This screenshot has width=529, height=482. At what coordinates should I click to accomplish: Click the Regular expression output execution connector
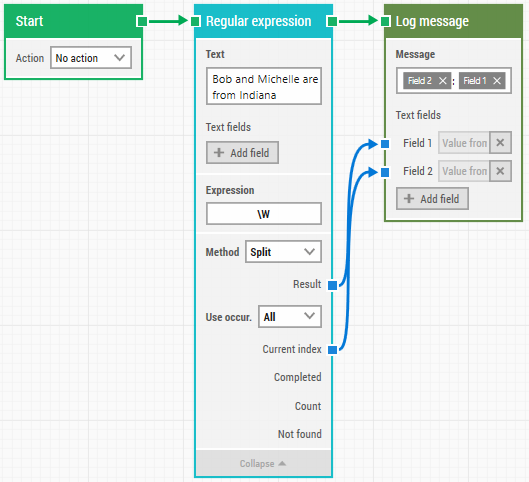[332, 21]
